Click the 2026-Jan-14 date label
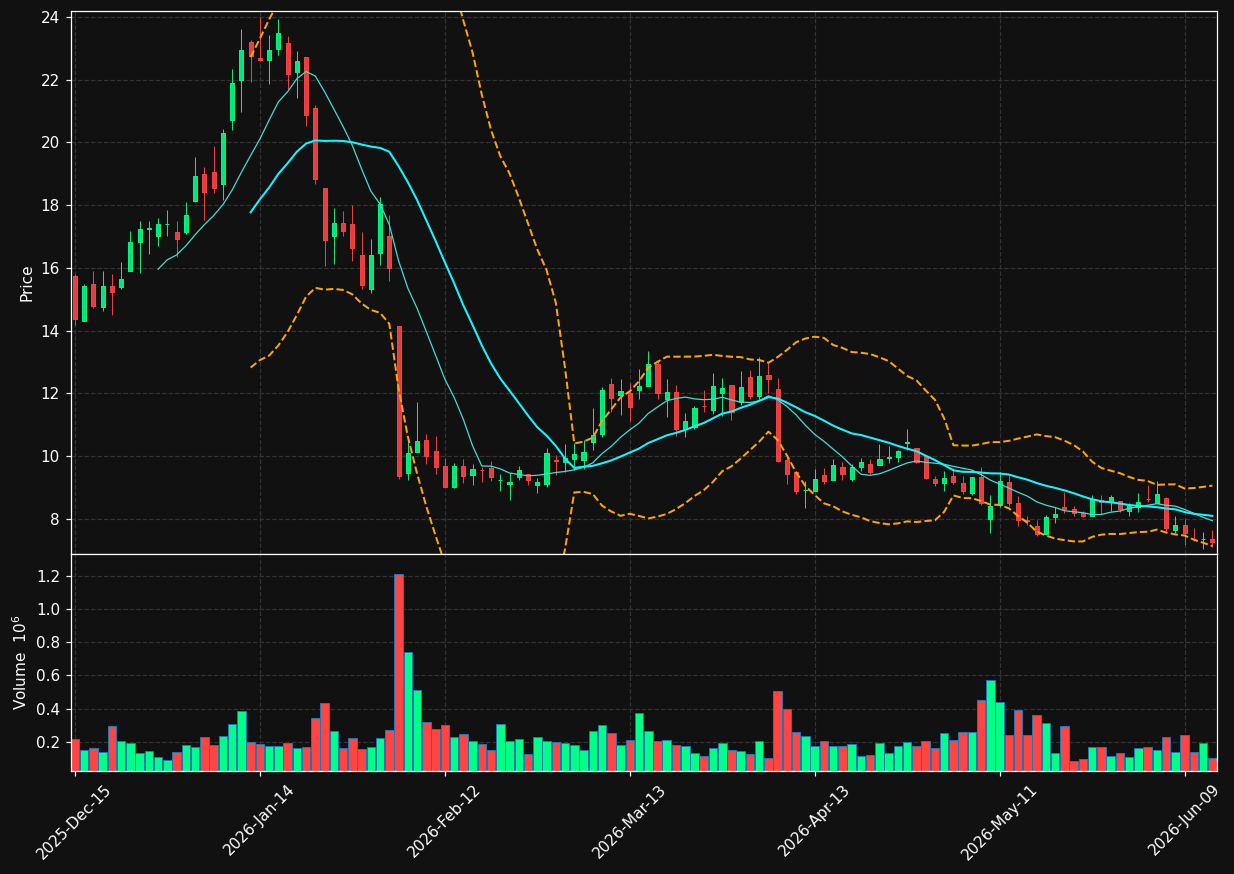1234x874 pixels. [x=259, y=822]
